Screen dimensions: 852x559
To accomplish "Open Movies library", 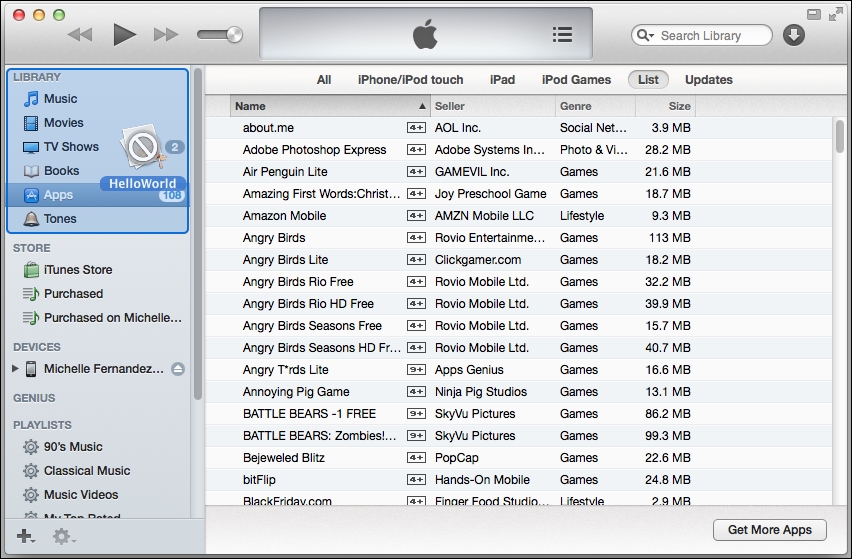I will [x=98, y=123].
